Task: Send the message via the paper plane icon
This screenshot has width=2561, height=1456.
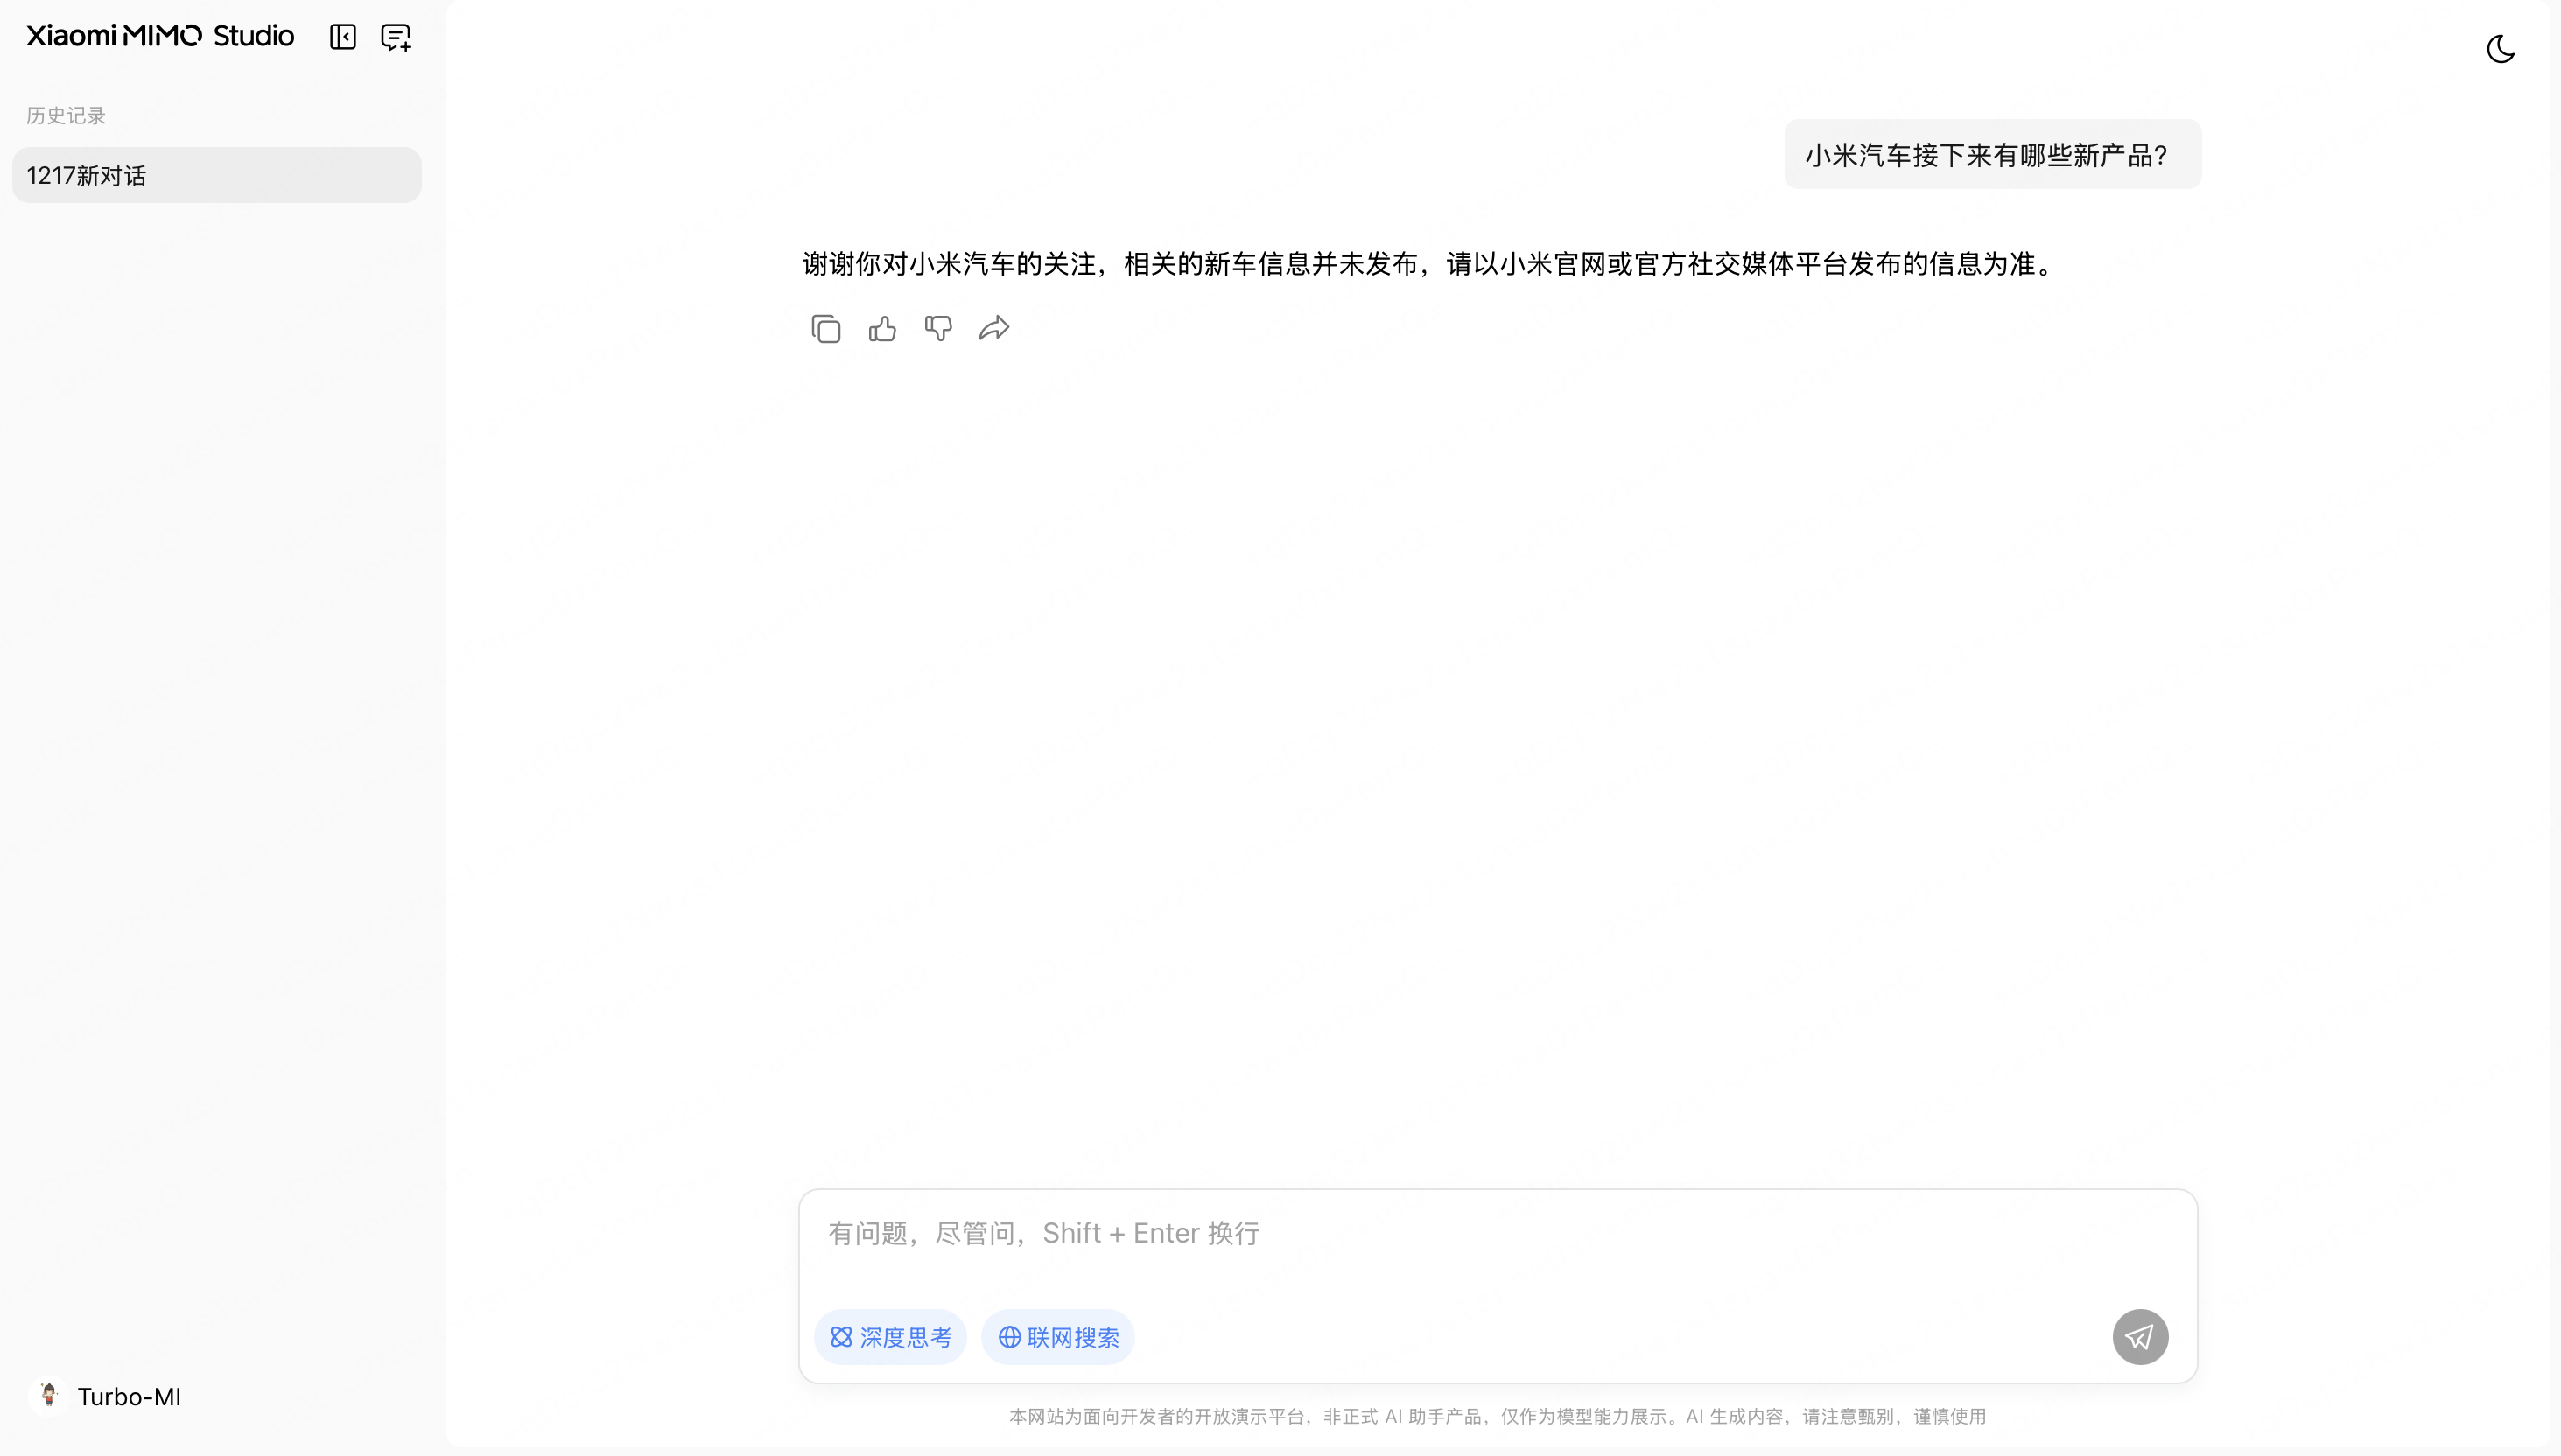Action: point(2139,1336)
